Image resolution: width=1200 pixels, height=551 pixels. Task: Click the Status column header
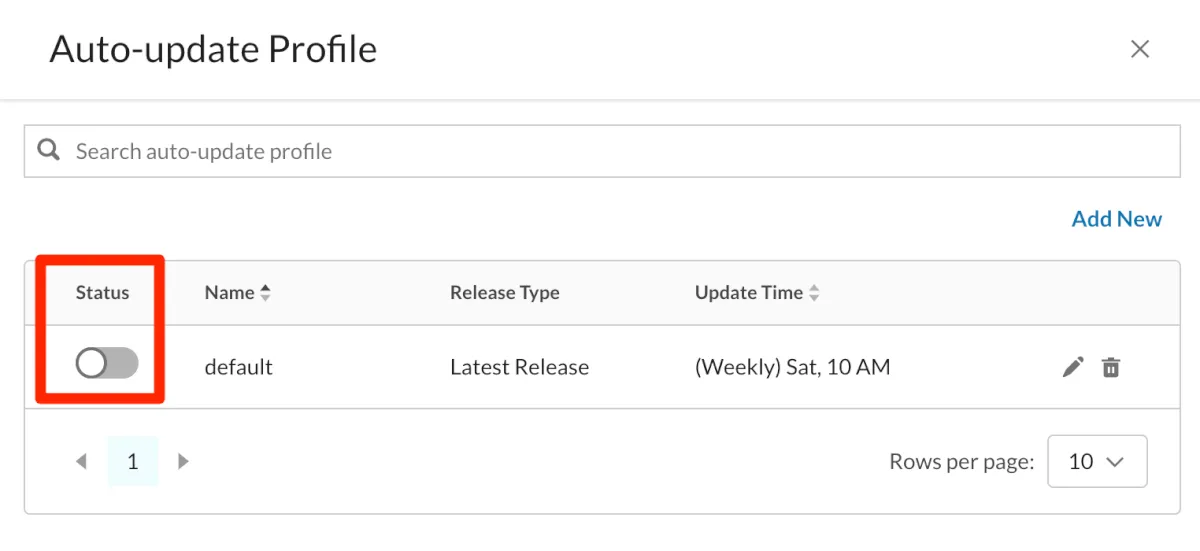(102, 293)
